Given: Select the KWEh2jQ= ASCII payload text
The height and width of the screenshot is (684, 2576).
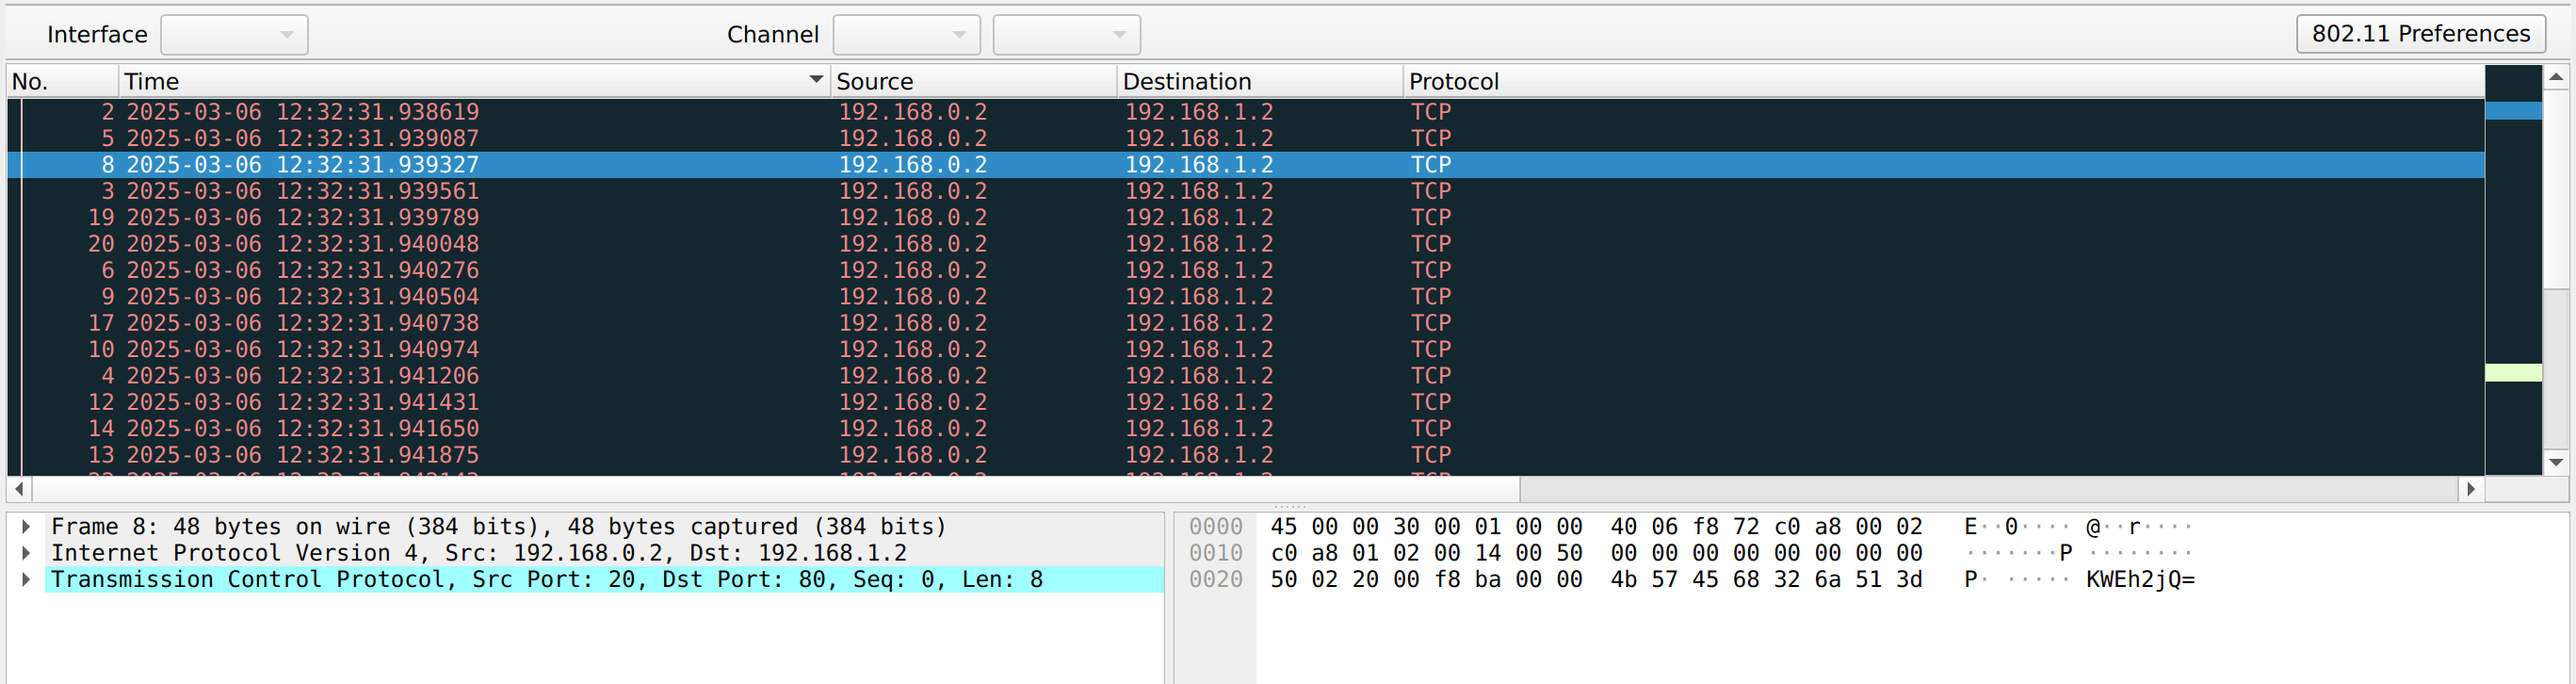Looking at the screenshot, I should 2139,580.
